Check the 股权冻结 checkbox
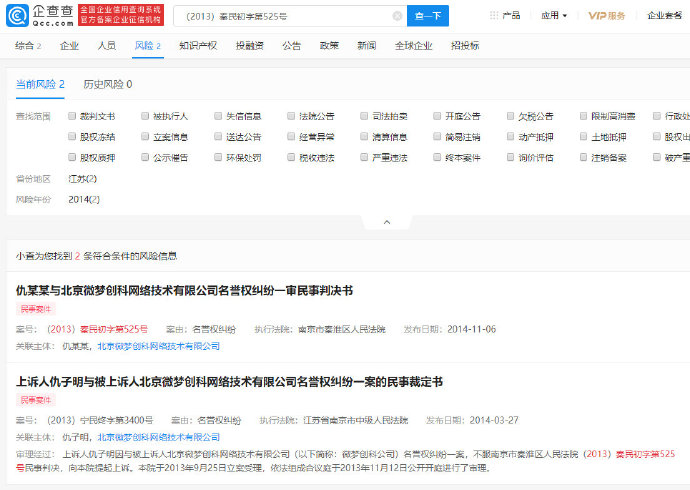The width and height of the screenshot is (690, 490). 72,137
